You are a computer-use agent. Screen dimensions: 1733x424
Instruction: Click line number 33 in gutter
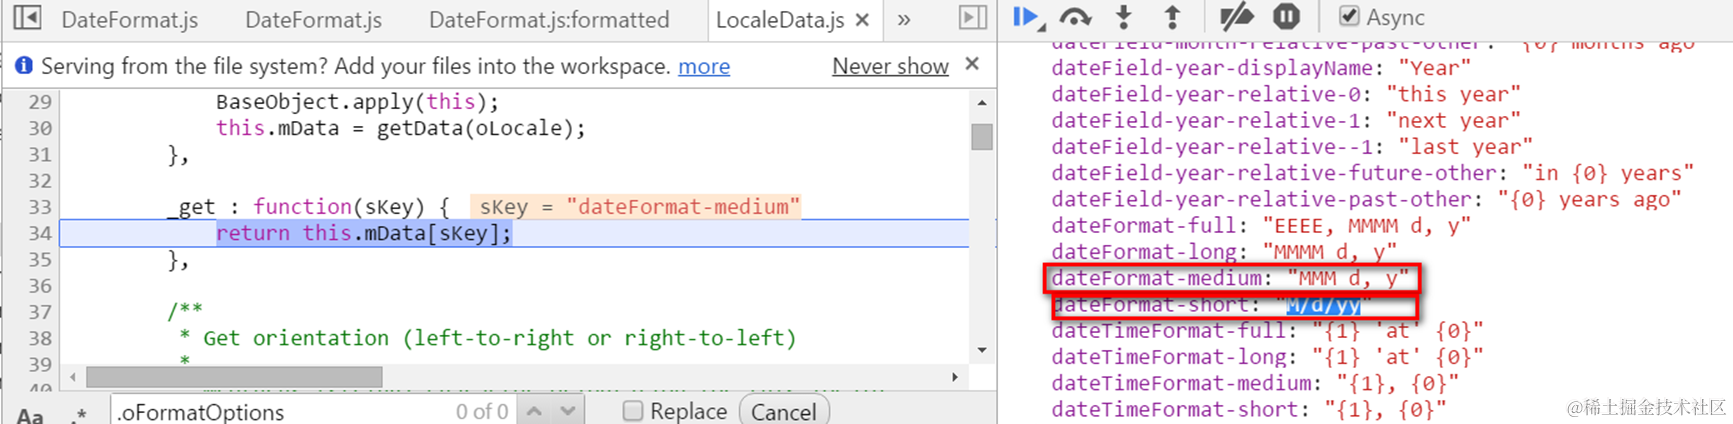click(x=40, y=207)
